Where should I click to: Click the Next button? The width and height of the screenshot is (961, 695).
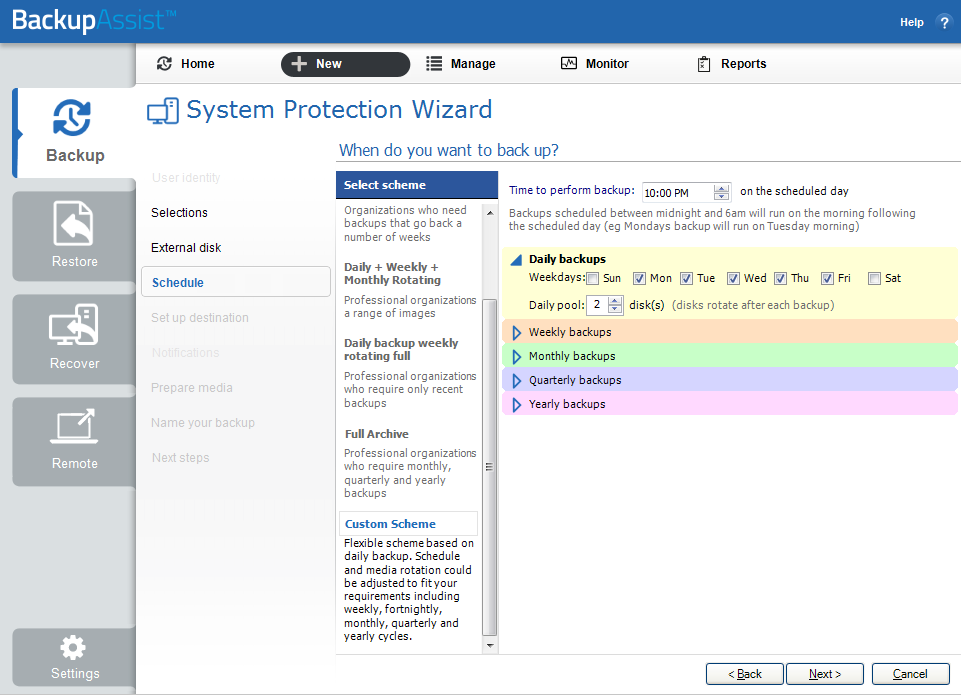pos(824,674)
